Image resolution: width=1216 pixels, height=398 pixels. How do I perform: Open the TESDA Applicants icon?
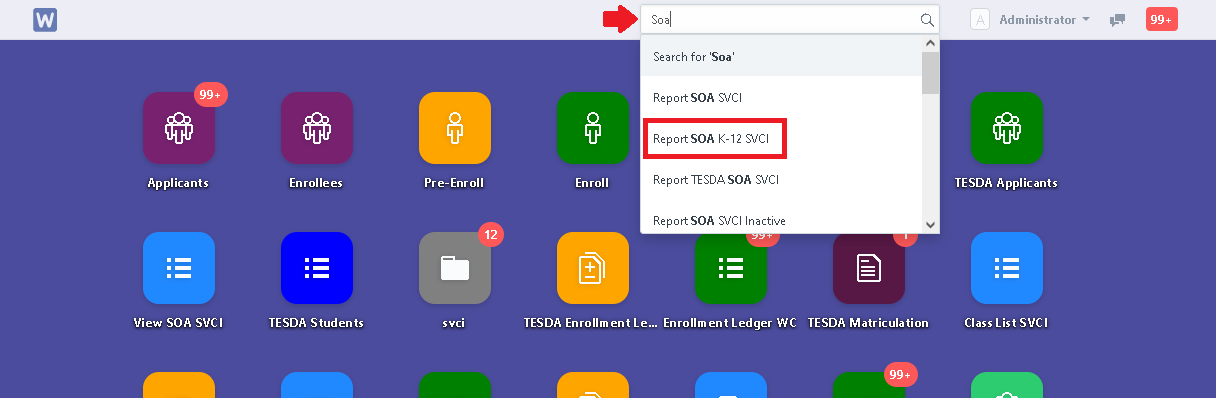pos(1007,128)
